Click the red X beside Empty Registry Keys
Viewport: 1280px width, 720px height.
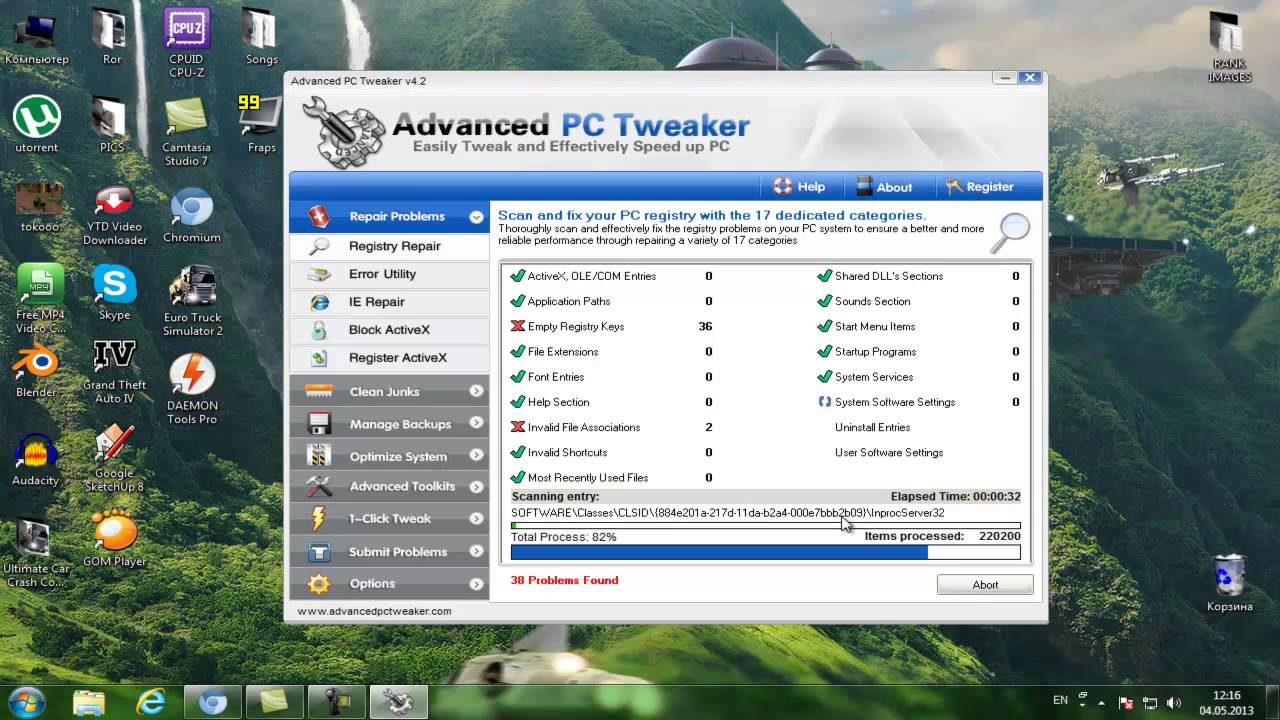(x=518, y=327)
